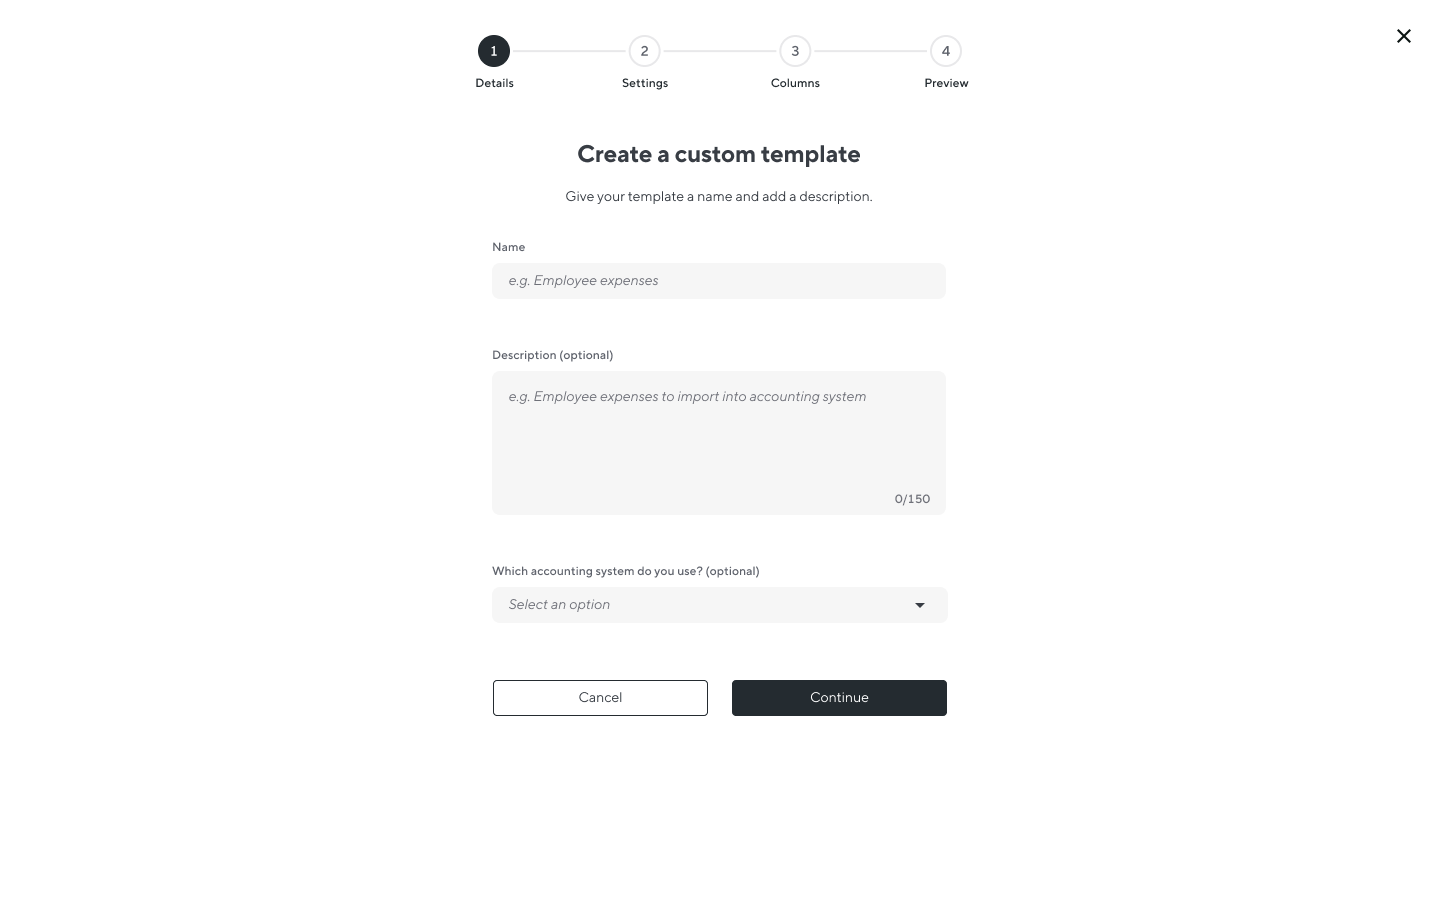This screenshot has height=900, width=1440.
Task: Click the step 3 Columns circle
Action: [795, 51]
